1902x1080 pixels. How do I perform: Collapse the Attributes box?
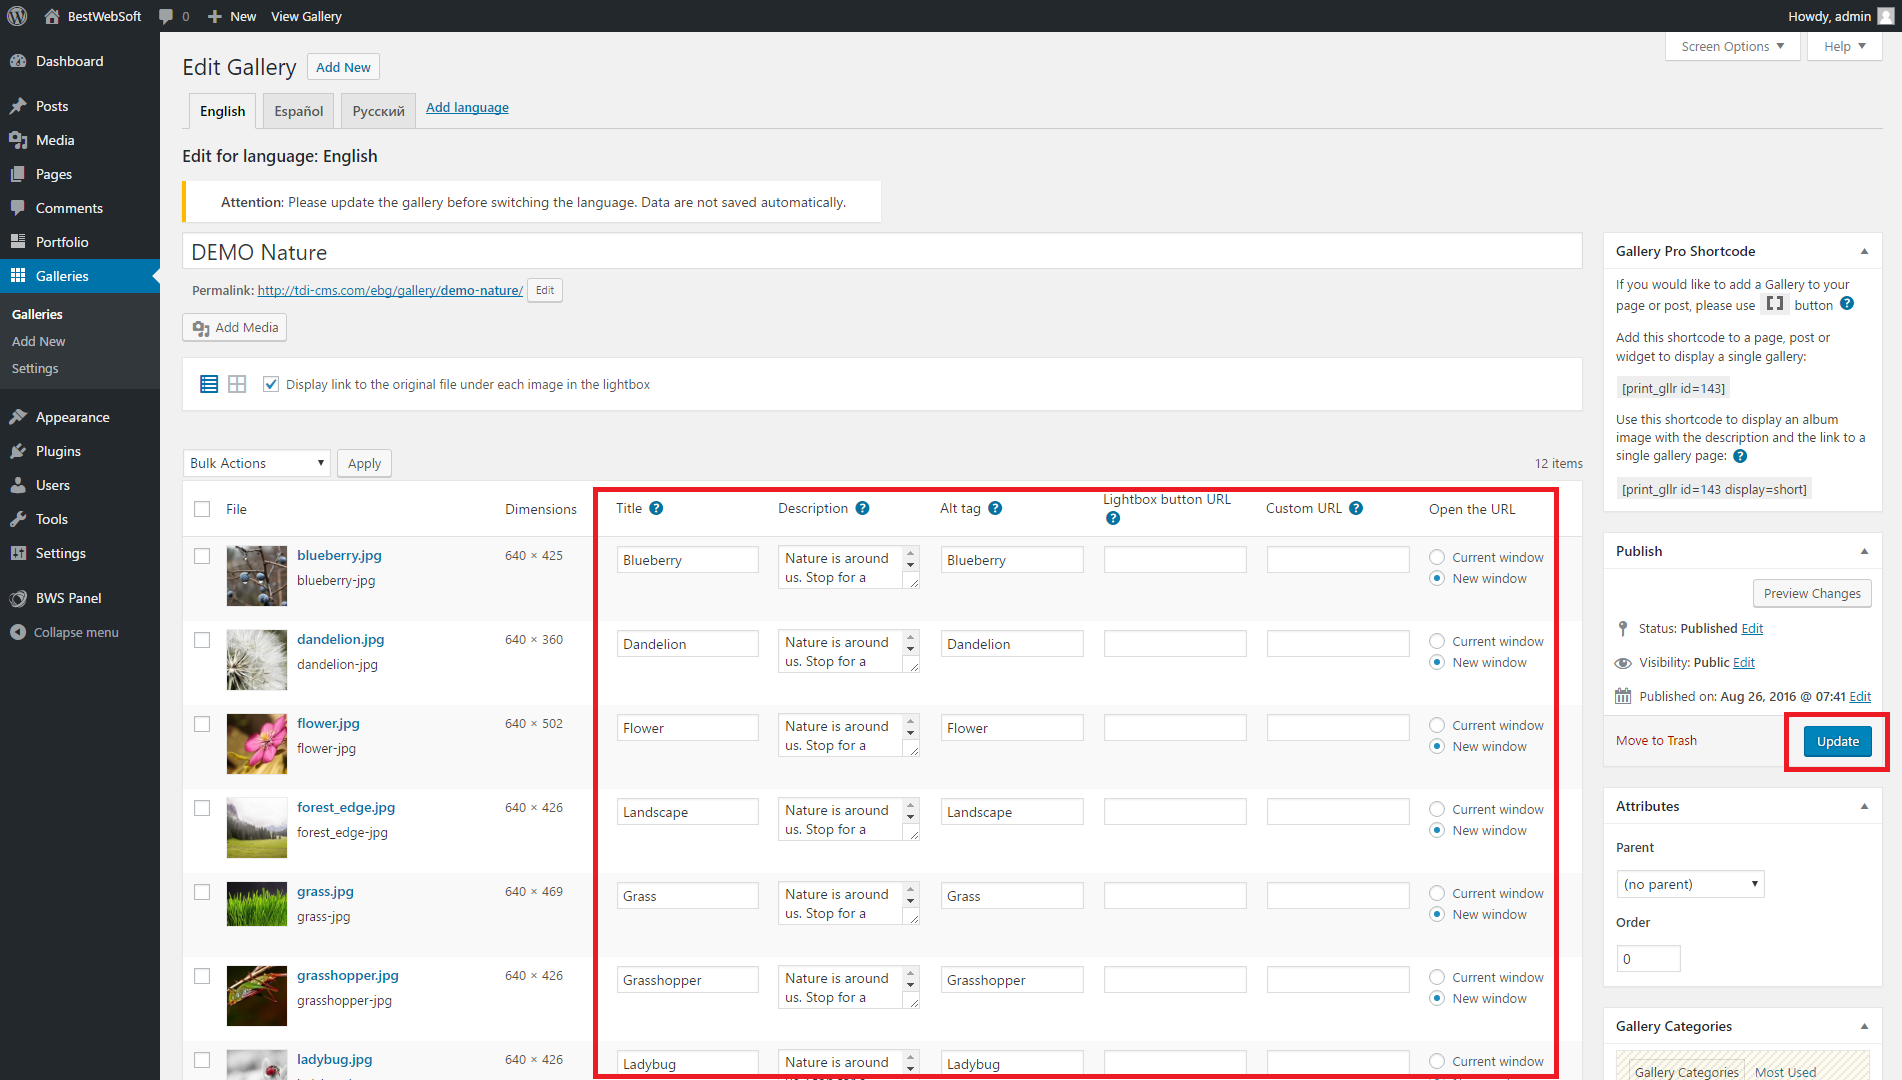click(1864, 806)
